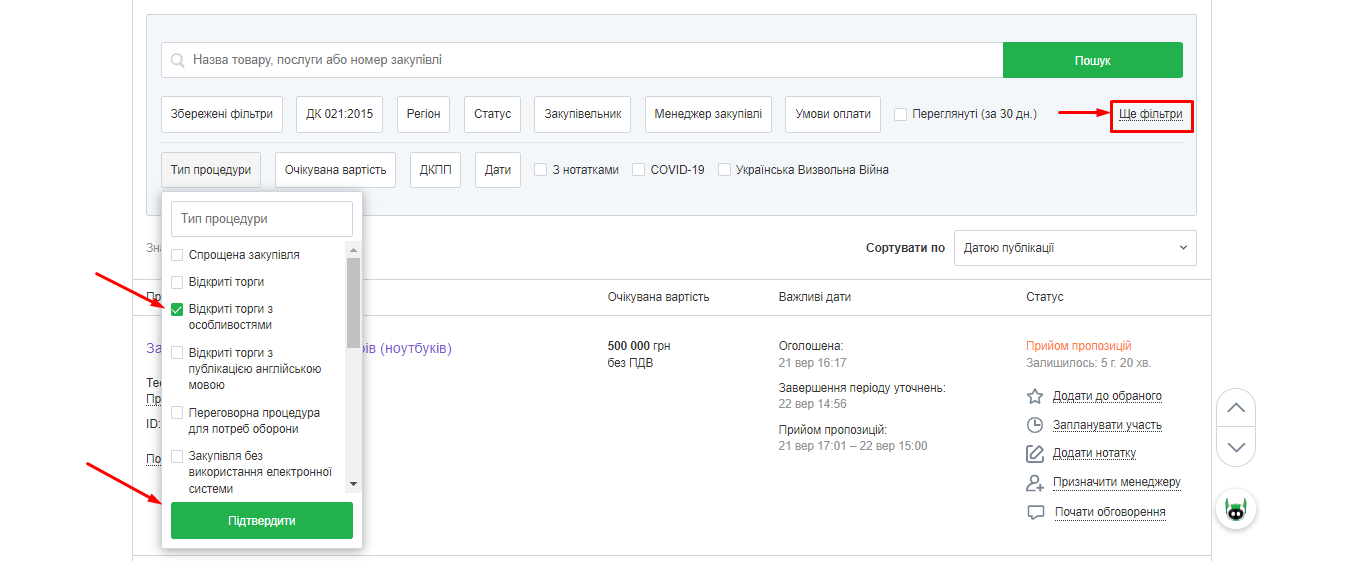The height and width of the screenshot is (561, 1346).
Task: Click the speech bubble icon for Почати обговорення
Action: (1035, 512)
